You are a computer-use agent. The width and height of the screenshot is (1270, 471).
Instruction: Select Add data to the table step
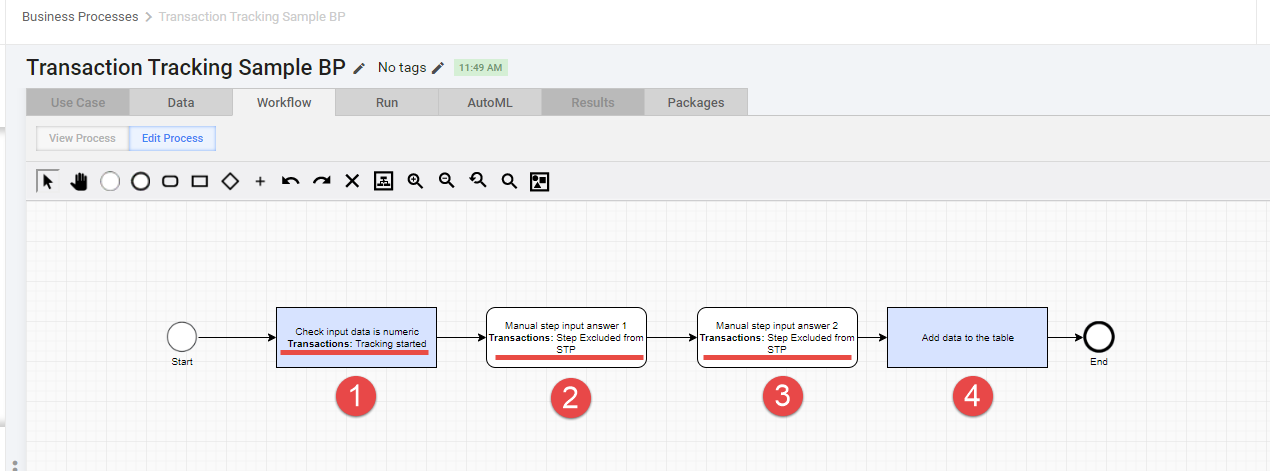(x=968, y=337)
